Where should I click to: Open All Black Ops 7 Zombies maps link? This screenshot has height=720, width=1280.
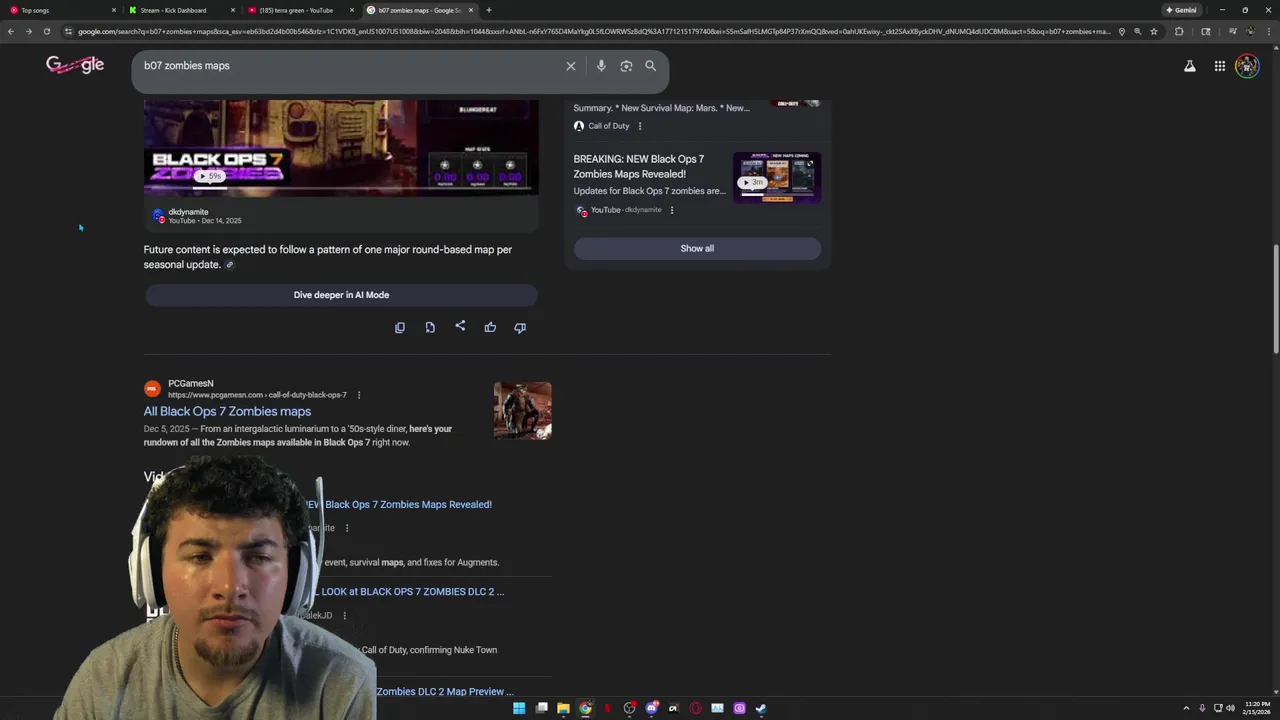click(x=227, y=411)
